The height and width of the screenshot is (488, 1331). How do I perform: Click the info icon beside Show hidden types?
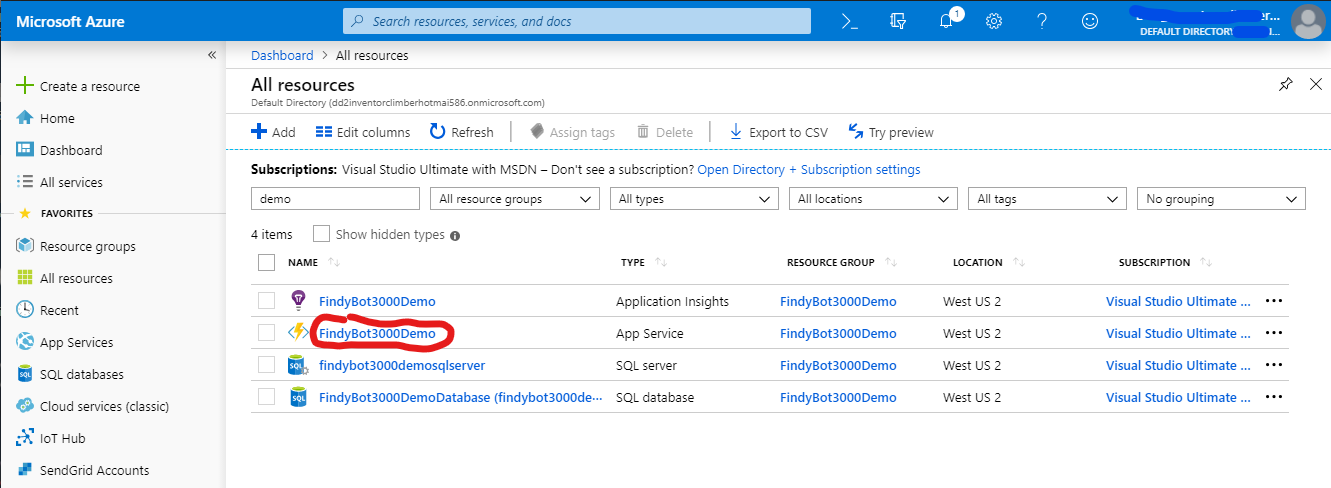coord(455,236)
